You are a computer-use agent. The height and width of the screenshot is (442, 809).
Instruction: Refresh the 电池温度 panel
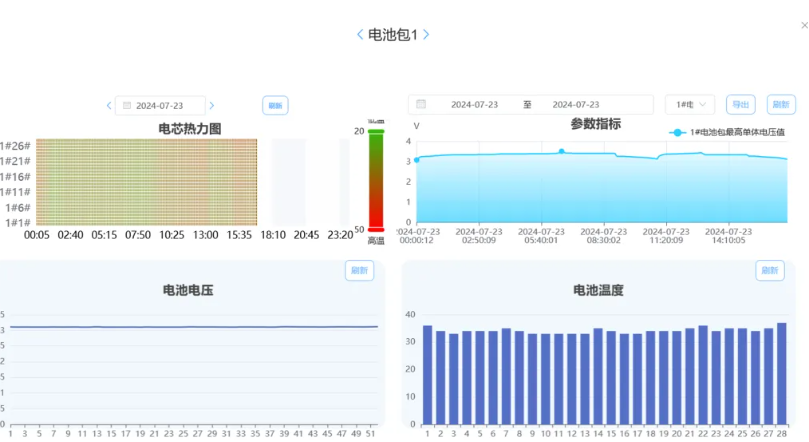click(x=769, y=270)
